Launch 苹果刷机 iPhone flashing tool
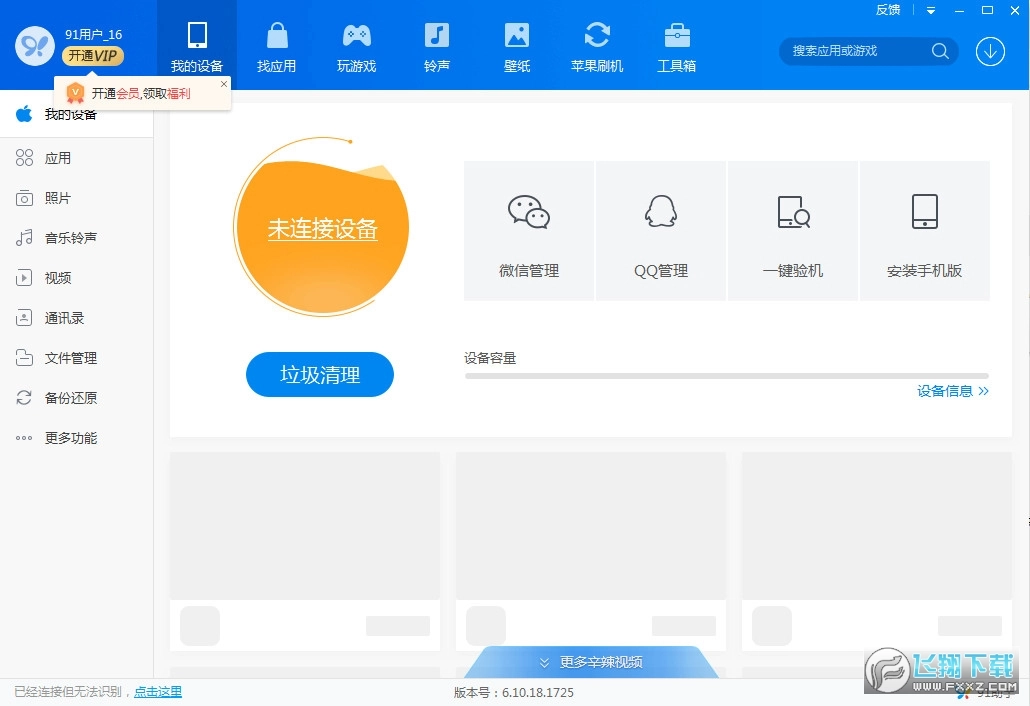The height and width of the screenshot is (706, 1030). pos(596,45)
